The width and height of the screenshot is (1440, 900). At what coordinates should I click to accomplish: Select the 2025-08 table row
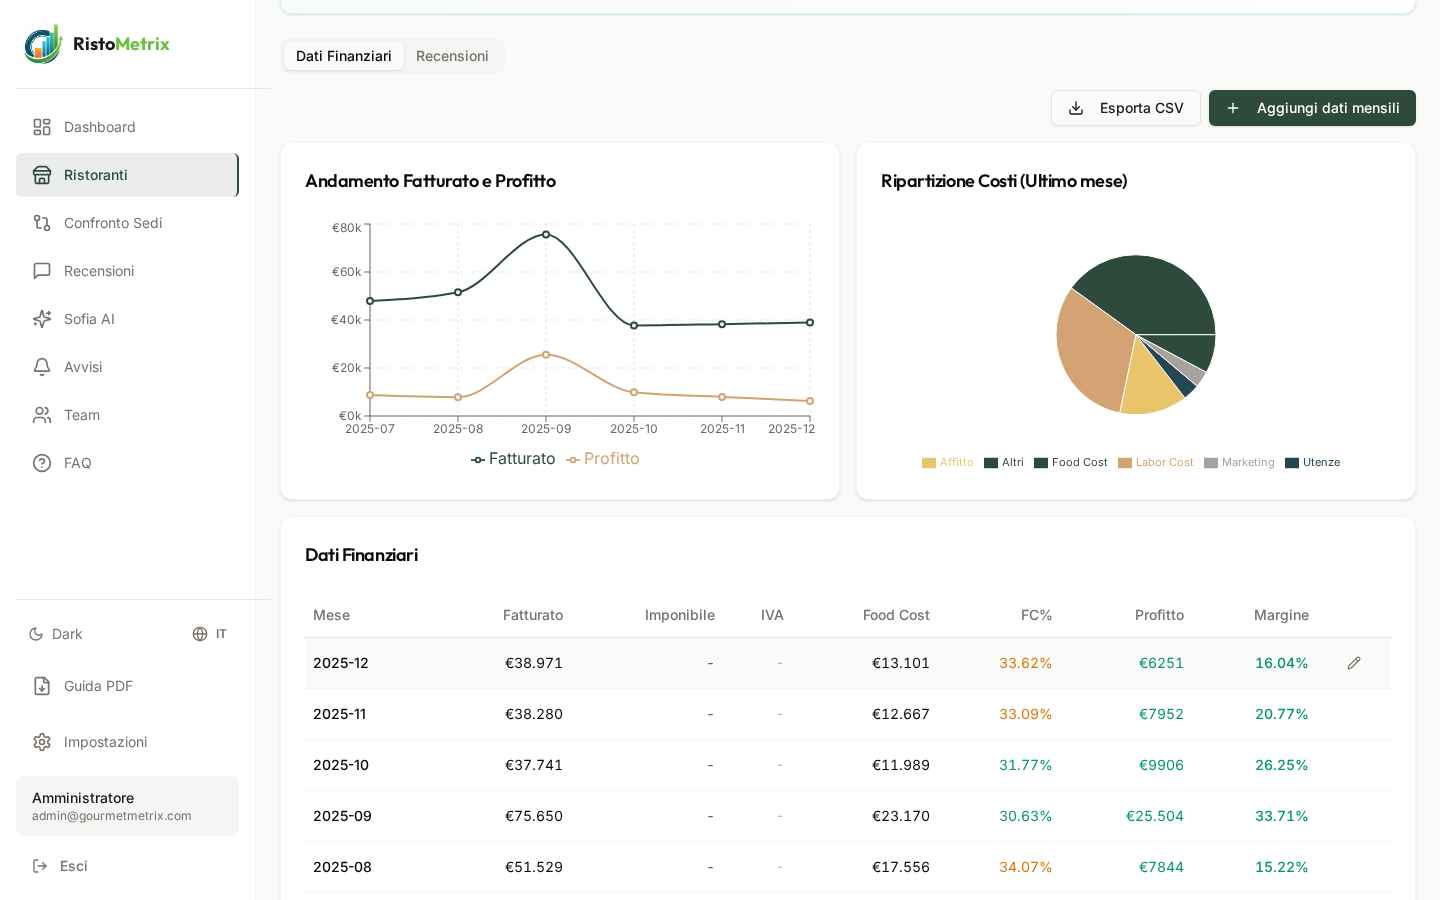click(848, 867)
